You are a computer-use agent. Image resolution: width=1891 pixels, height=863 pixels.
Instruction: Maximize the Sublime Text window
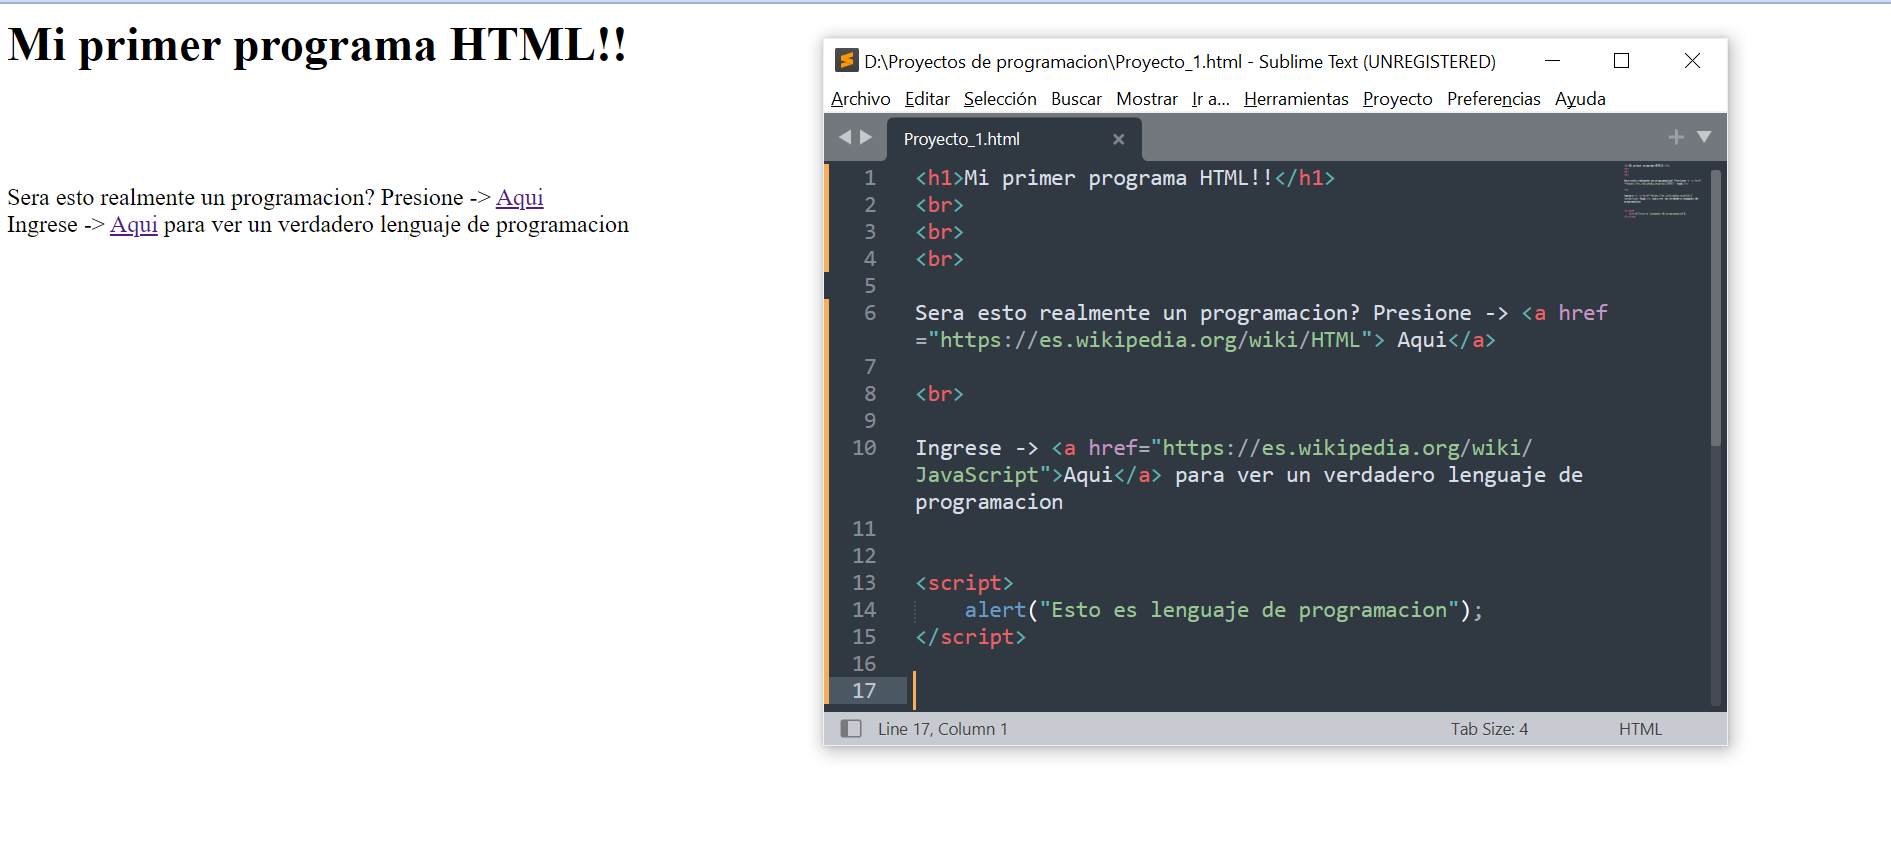click(x=1622, y=61)
